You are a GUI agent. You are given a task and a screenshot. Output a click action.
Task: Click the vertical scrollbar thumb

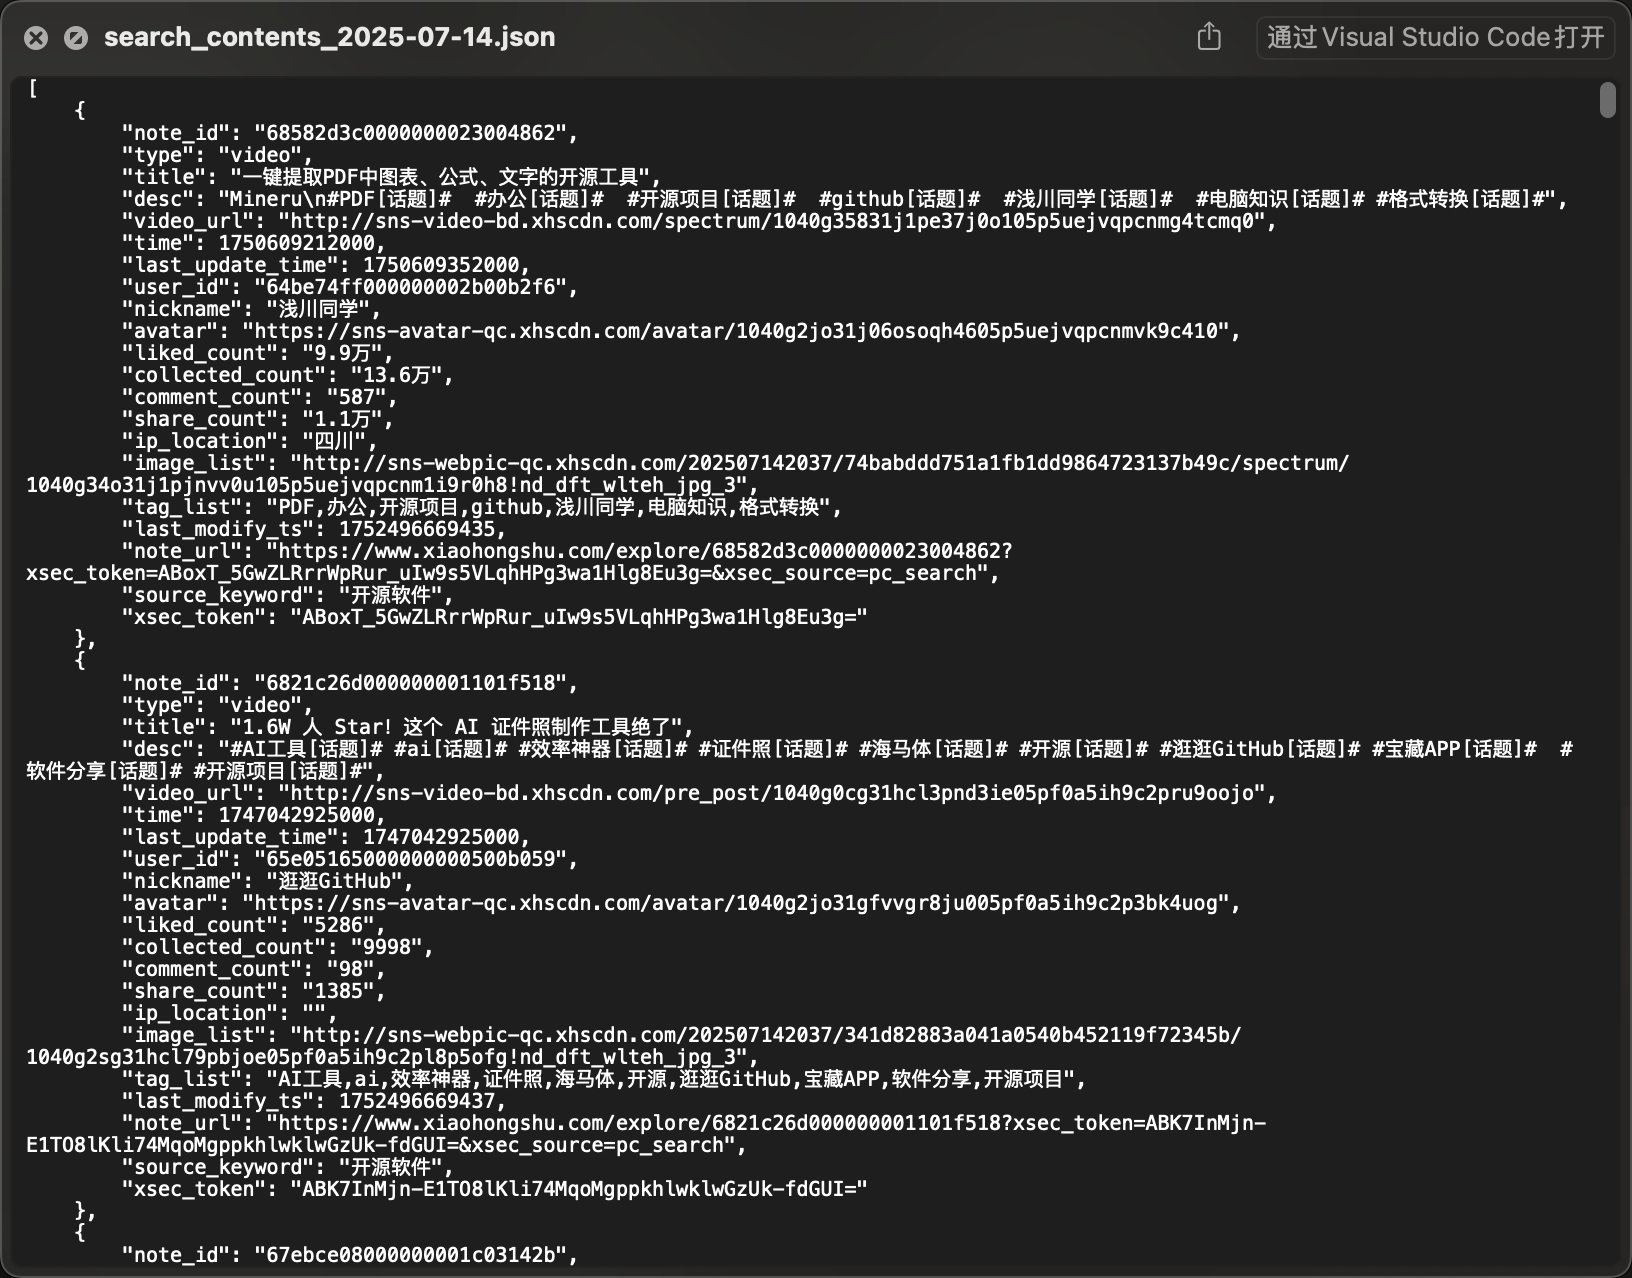click(x=1607, y=100)
